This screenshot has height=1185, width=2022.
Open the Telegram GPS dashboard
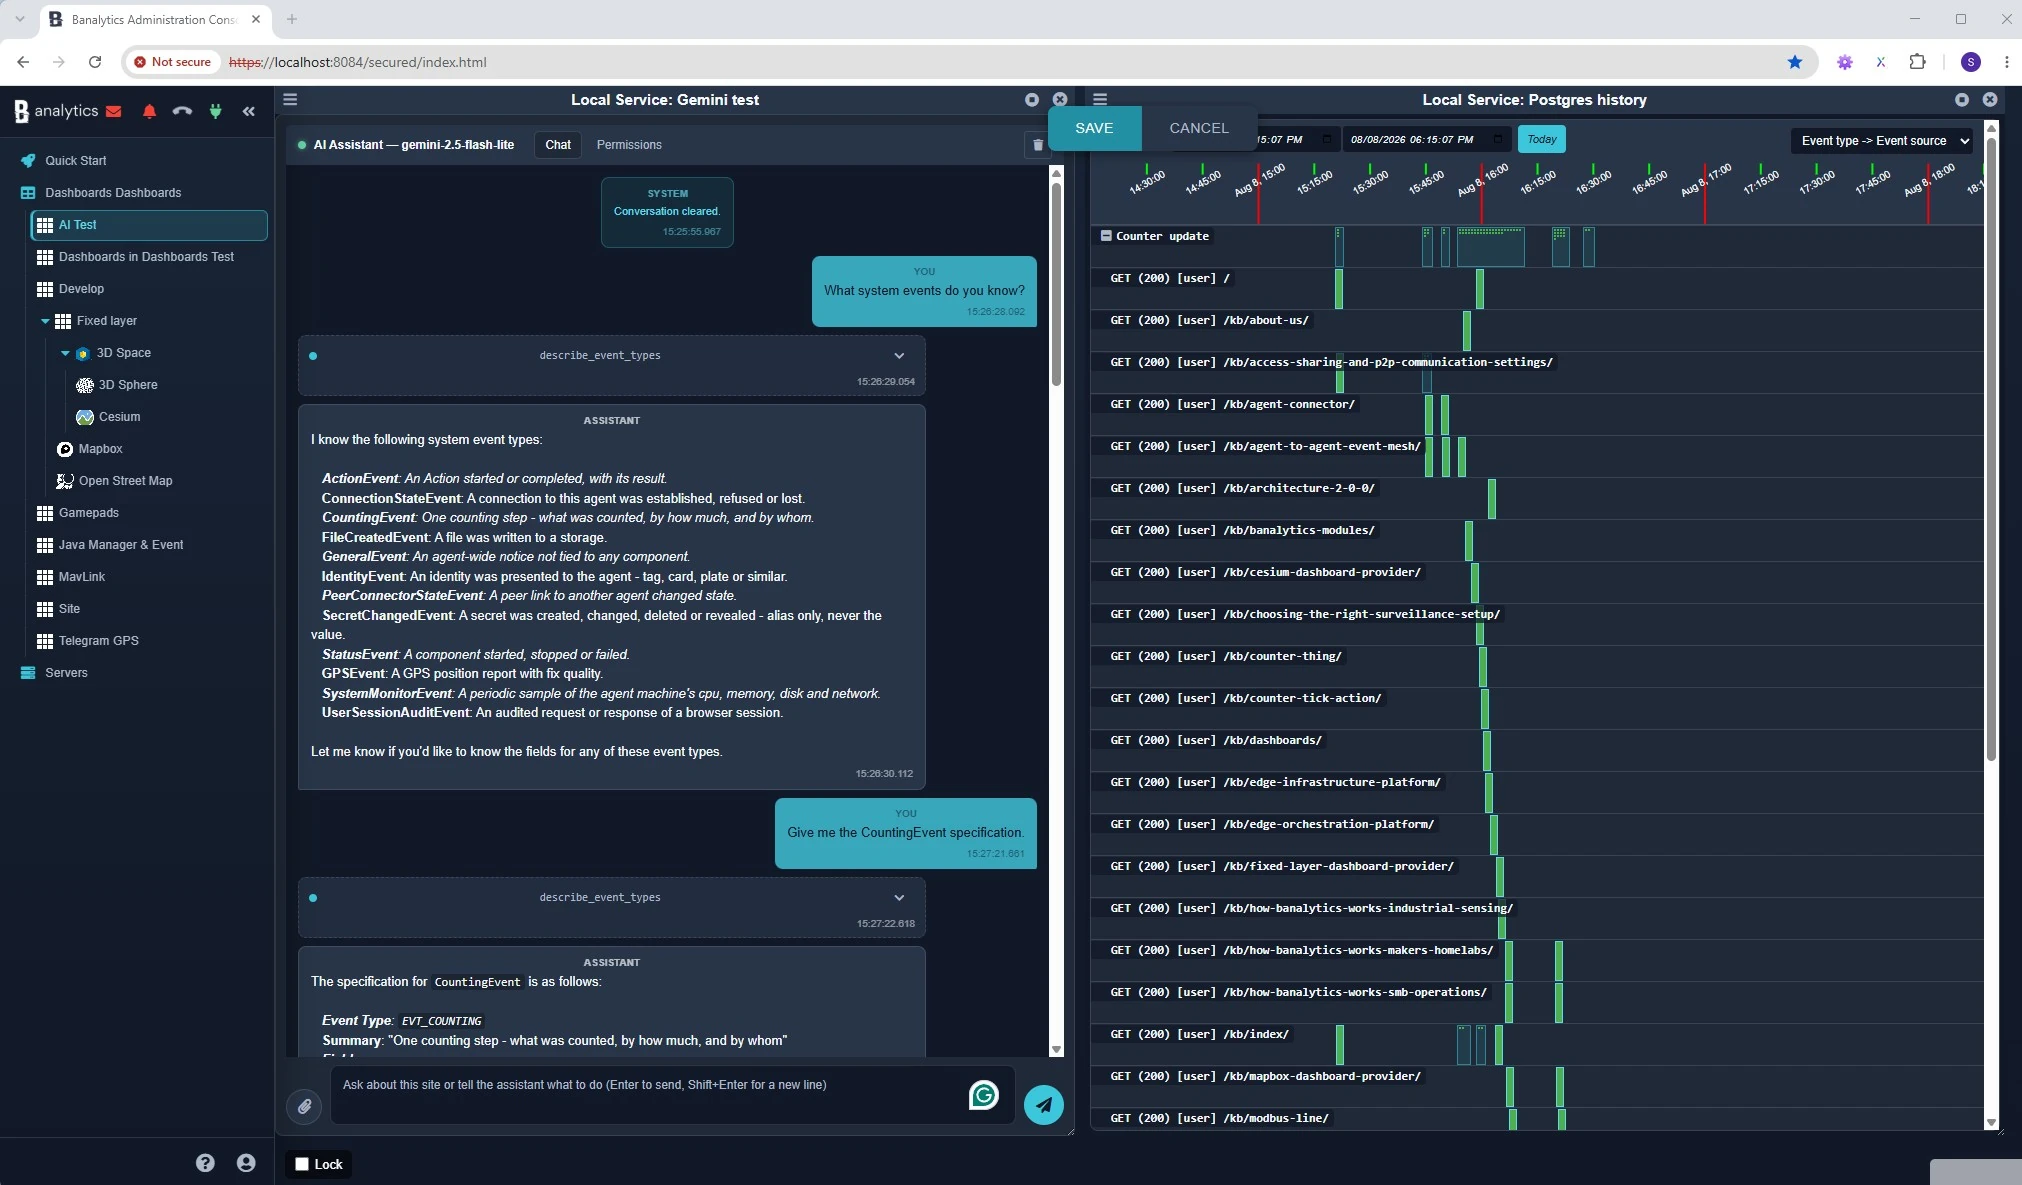click(98, 641)
